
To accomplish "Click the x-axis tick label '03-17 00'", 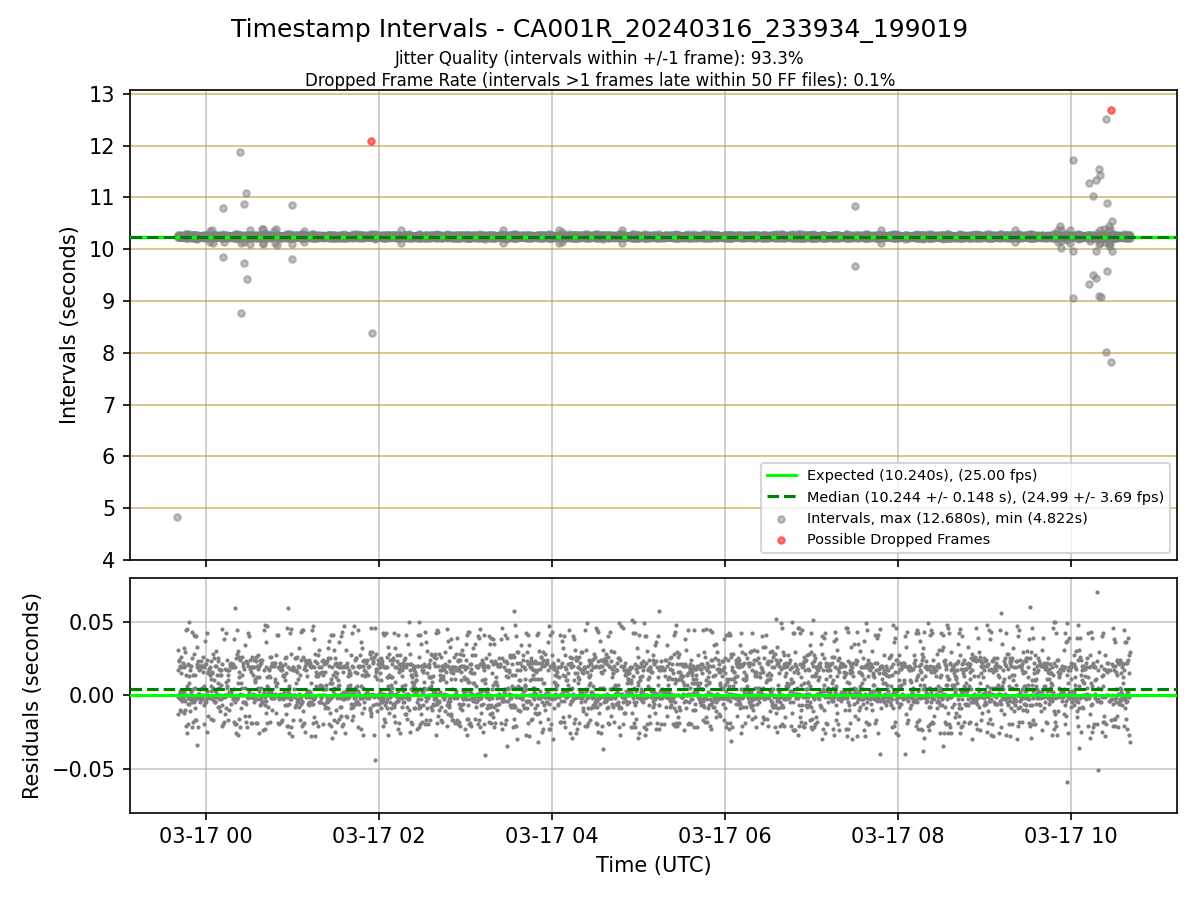I will 205,835.
